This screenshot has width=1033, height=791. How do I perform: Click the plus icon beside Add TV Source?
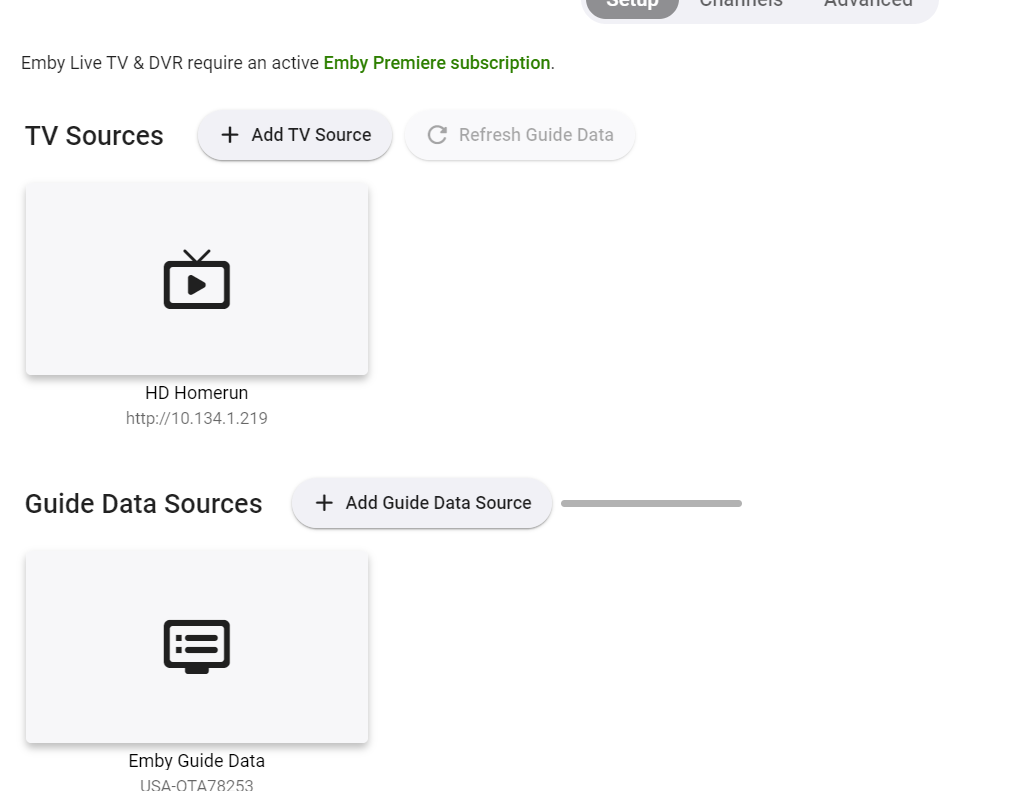(230, 135)
